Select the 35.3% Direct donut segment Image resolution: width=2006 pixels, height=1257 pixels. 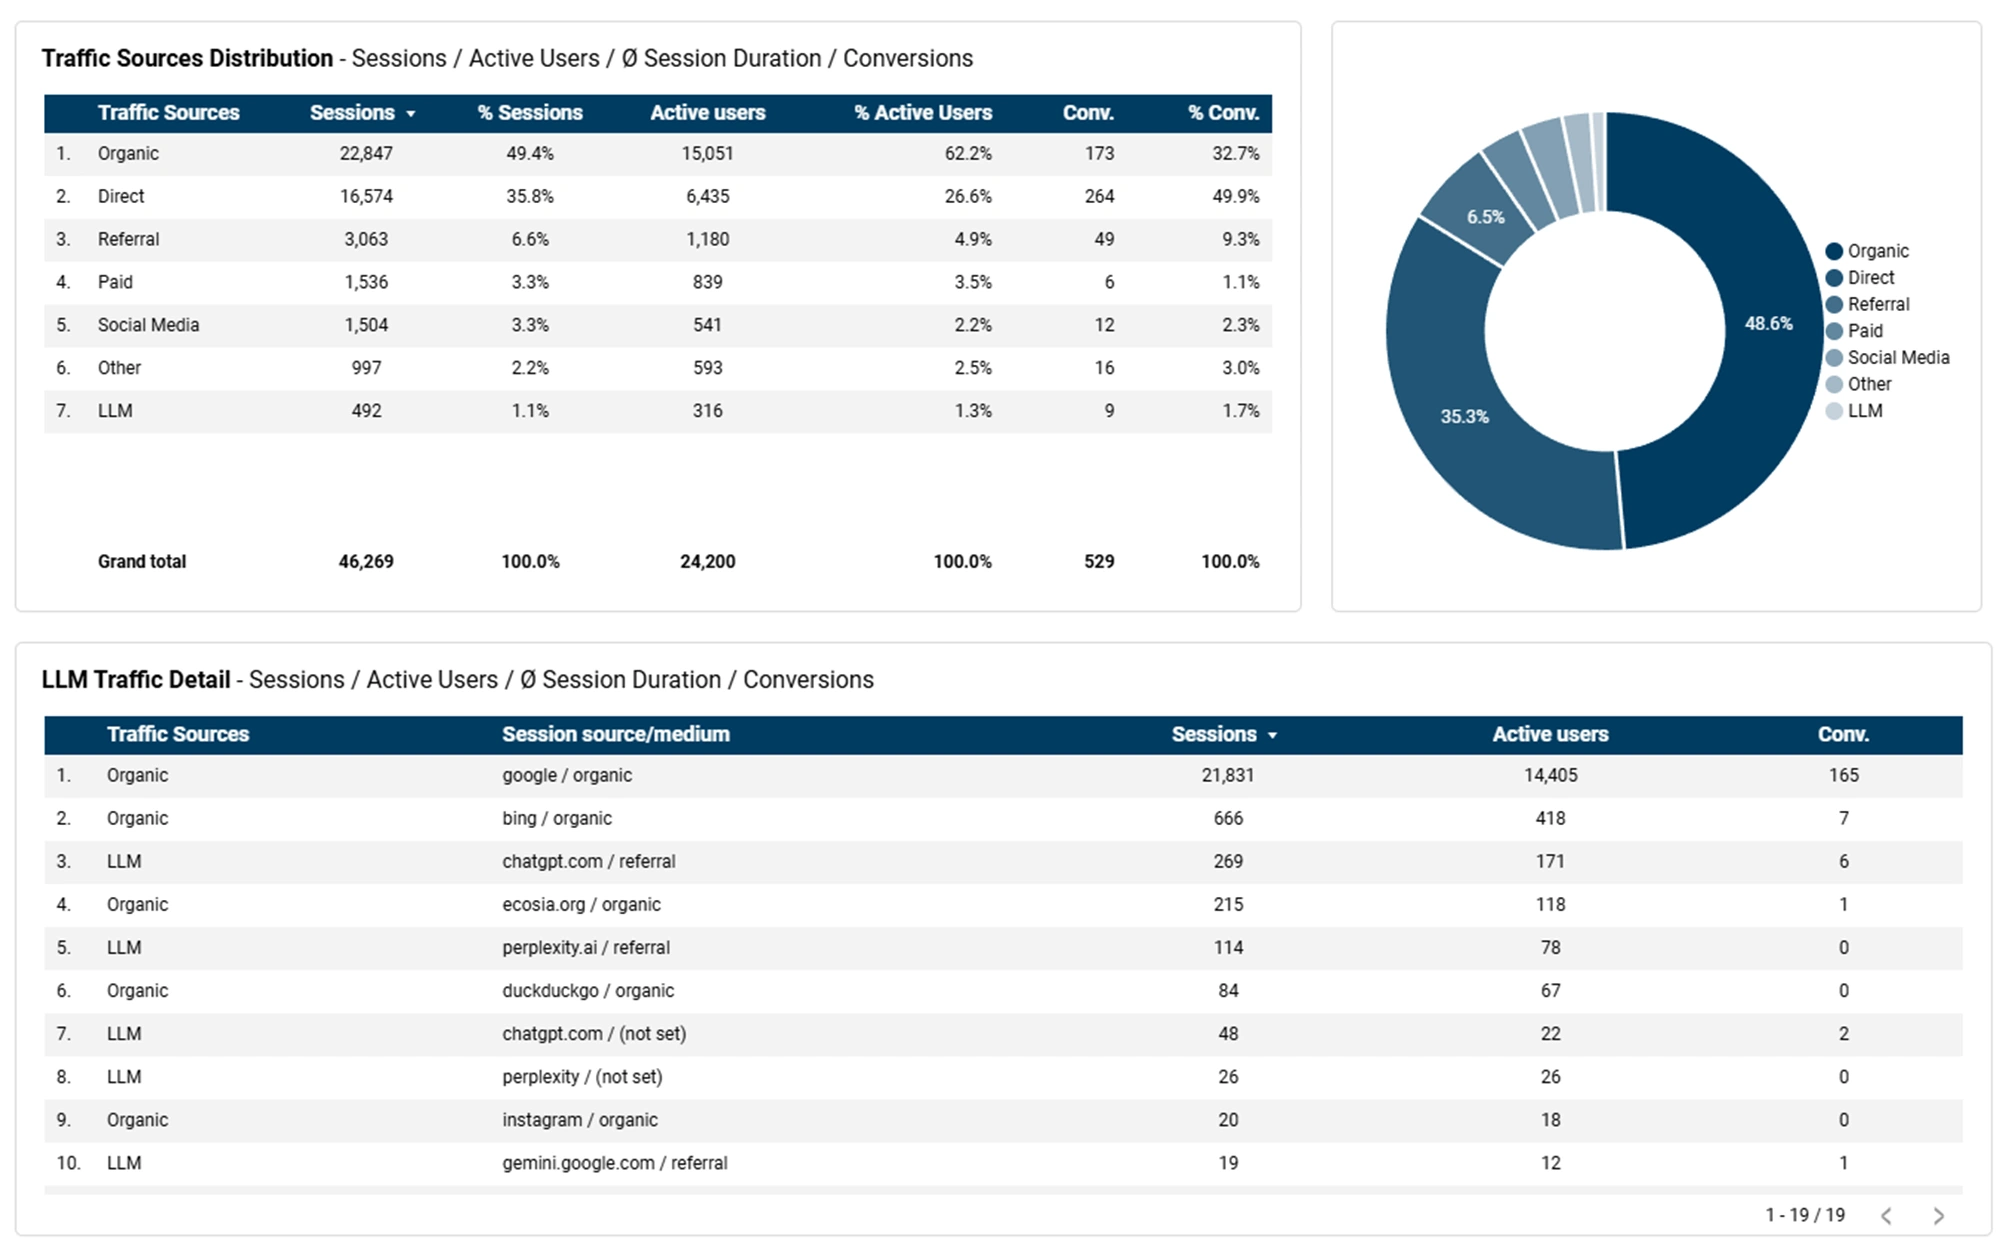coord(1464,417)
